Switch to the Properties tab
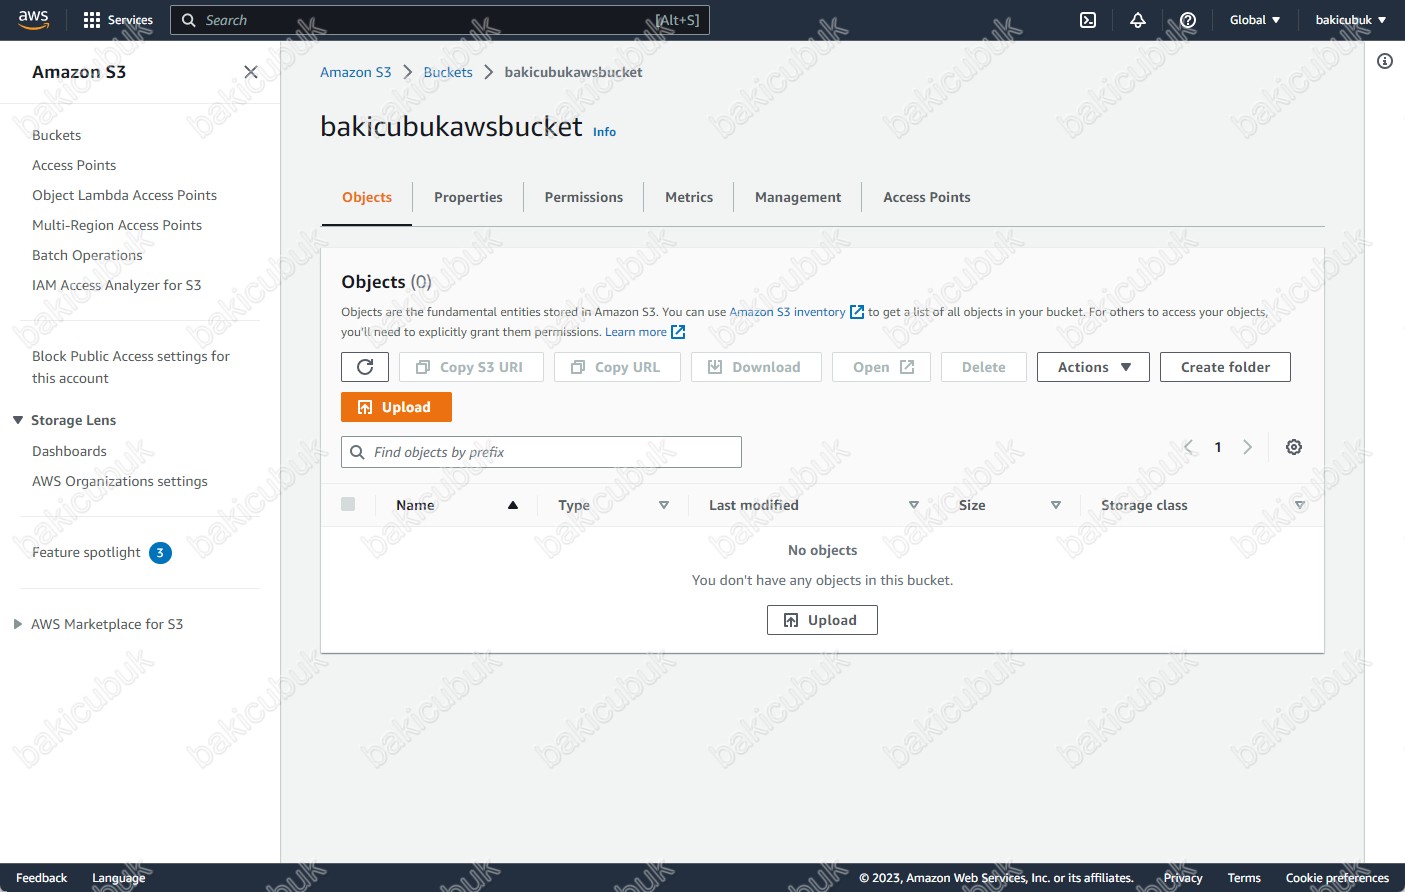 point(468,197)
